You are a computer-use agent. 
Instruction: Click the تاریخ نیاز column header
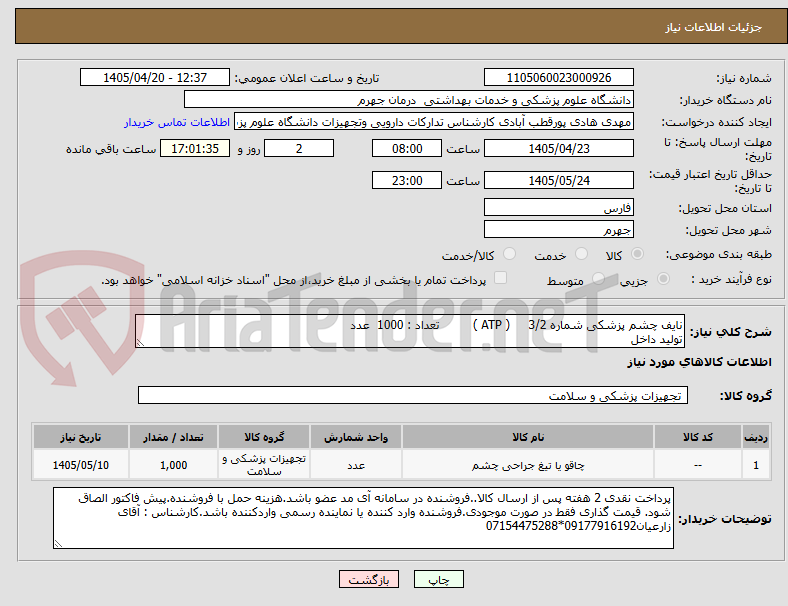coord(81,437)
